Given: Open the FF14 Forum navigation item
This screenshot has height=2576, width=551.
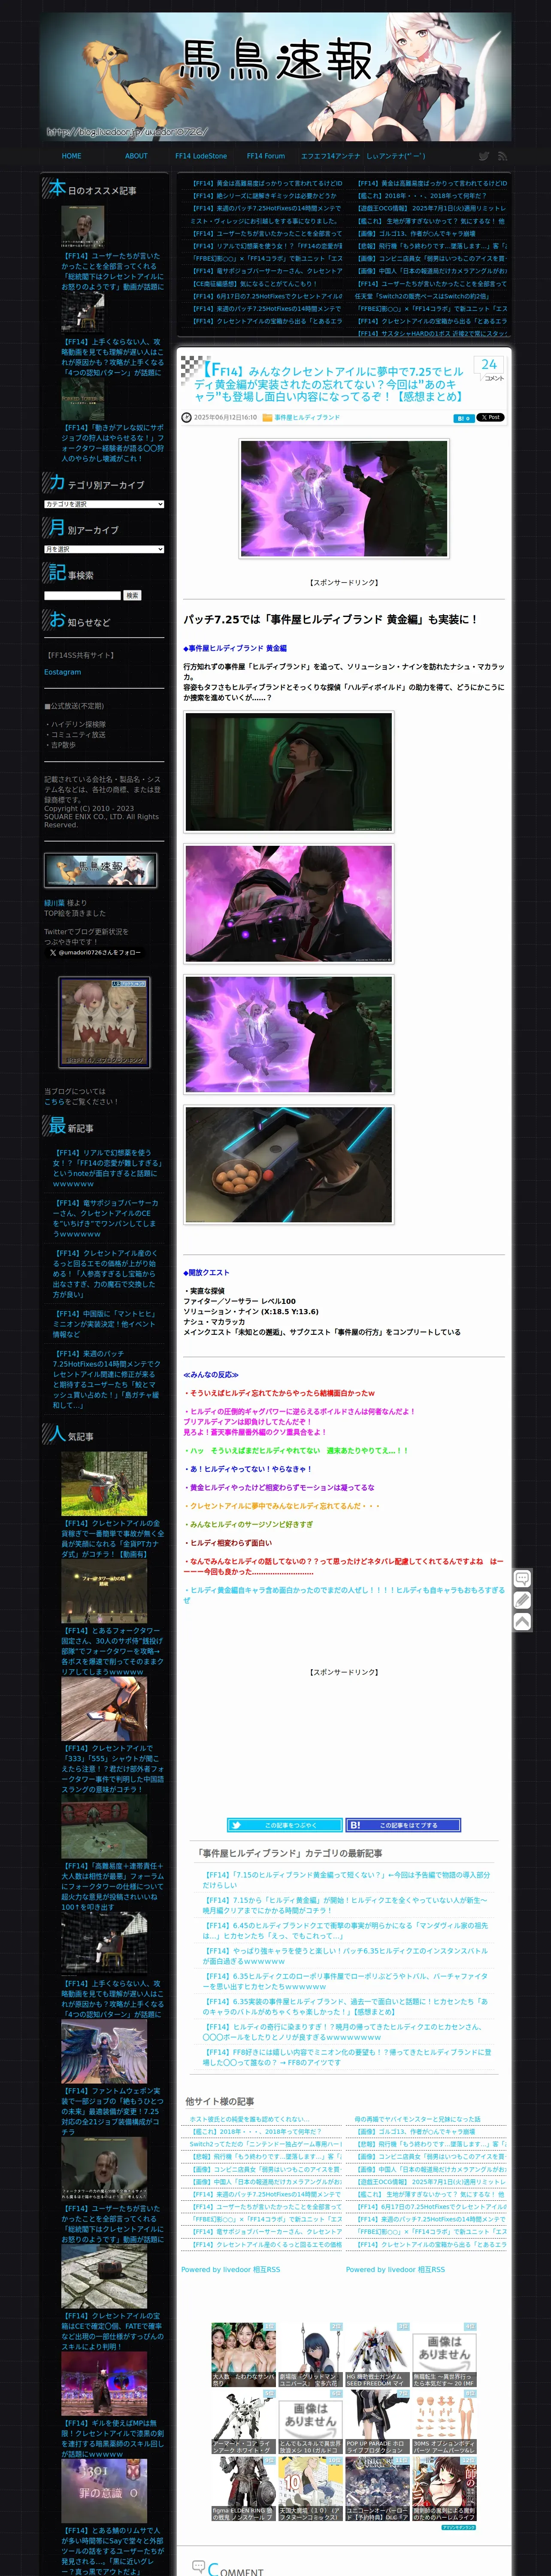Looking at the screenshot, I should (266, 156).
